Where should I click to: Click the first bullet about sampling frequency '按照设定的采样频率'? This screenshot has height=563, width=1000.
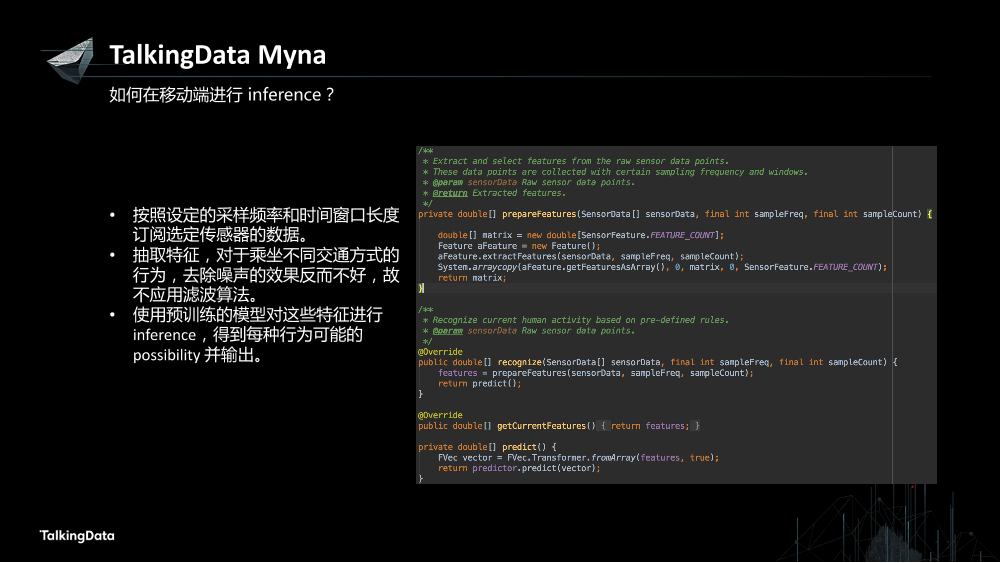pos(265,224)
